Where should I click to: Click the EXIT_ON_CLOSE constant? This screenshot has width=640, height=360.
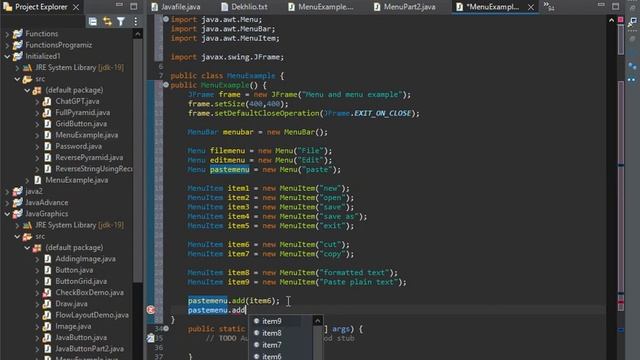tap(382, 113)
